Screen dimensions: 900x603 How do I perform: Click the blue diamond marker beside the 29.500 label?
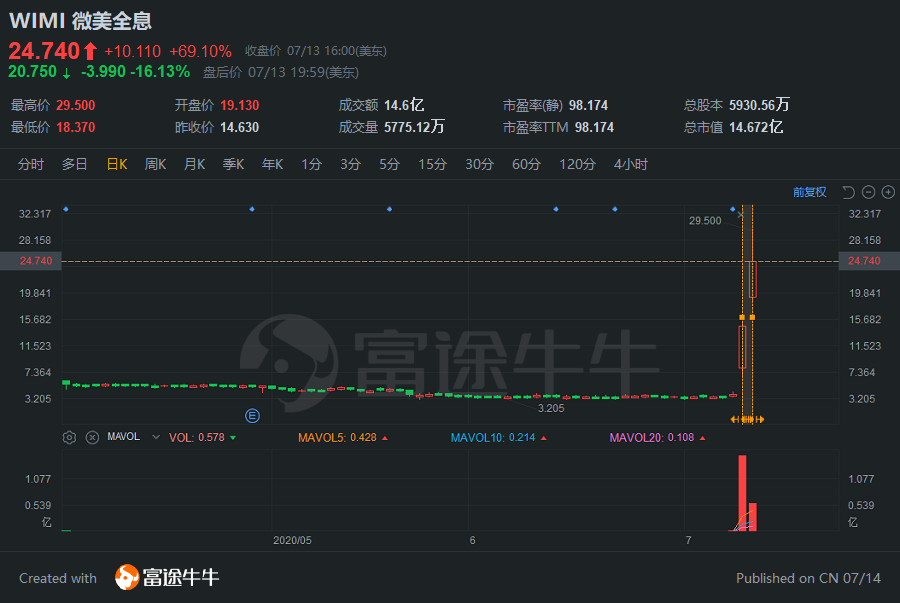732,209
